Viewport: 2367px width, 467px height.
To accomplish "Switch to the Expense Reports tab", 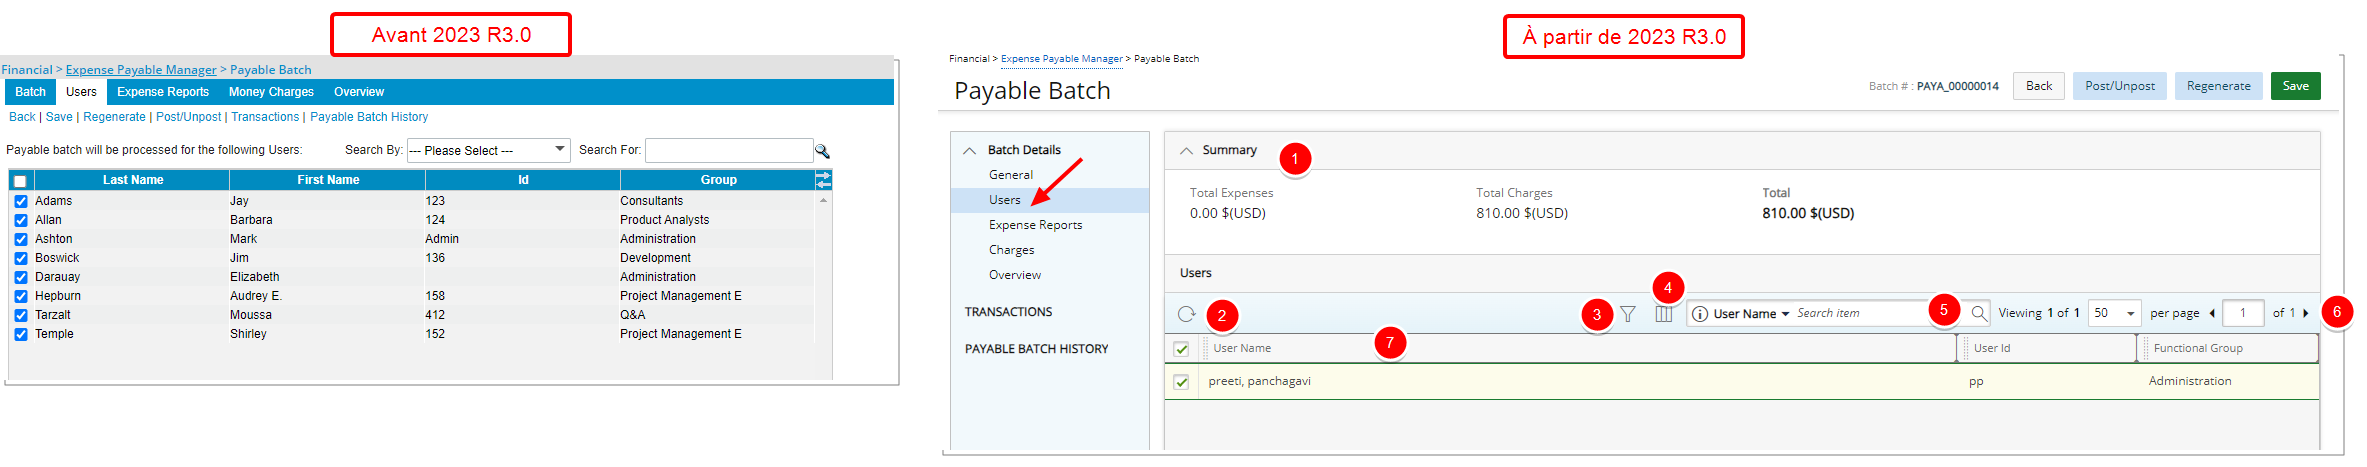I will pos(163,92).
